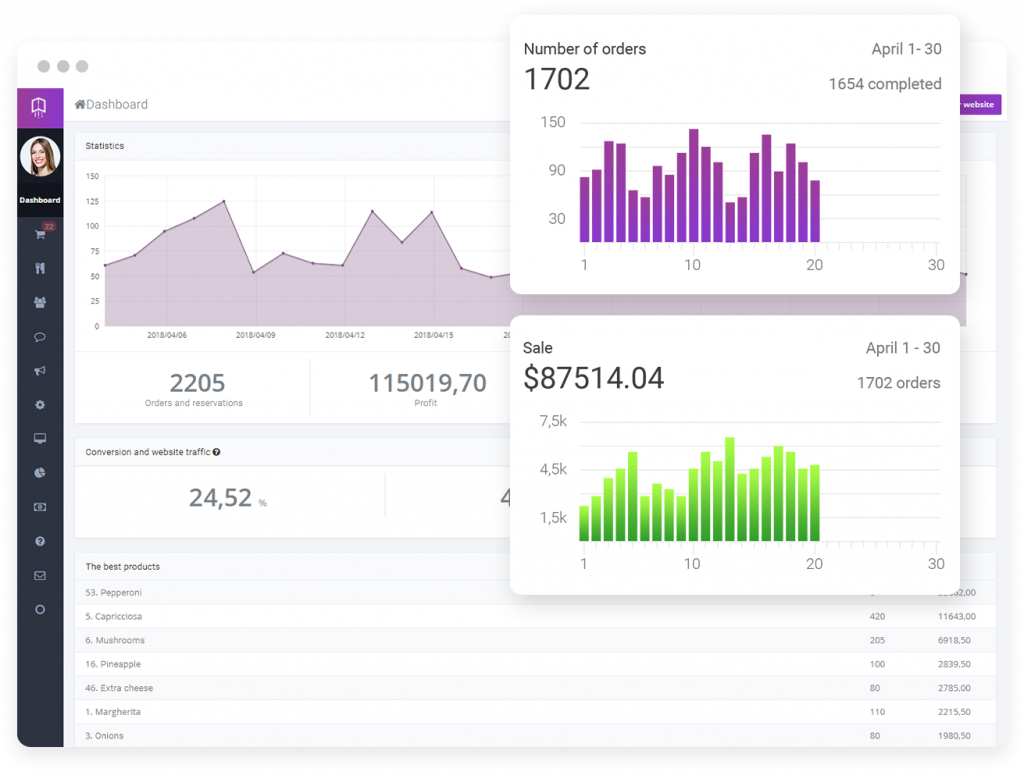Viewport: 1024px width, 772px height.
Task: Click the purple website button
Action: click(979, 105)
